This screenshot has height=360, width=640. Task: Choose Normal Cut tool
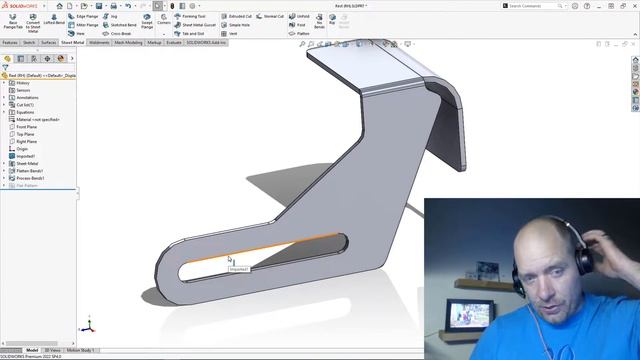270,16
